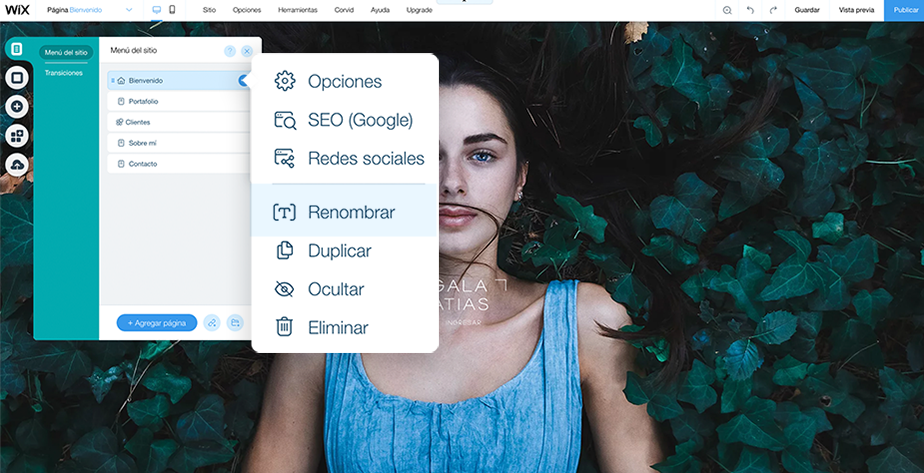Screen dimensions: 924x473
Task: Select the Sobre mí page
Action: pyautogui.click(x=179, y=143)
